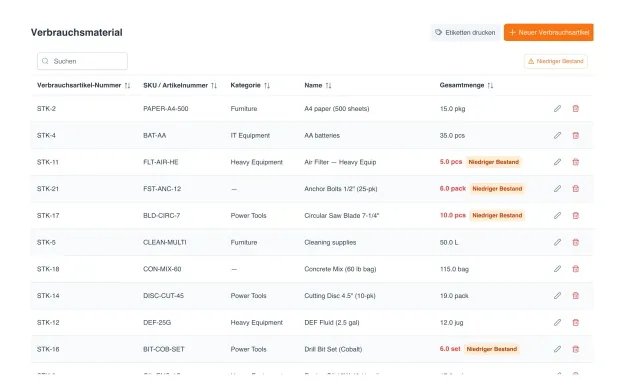Click Niedriger Bestand badge on STK-21 row

pos(497,189)
